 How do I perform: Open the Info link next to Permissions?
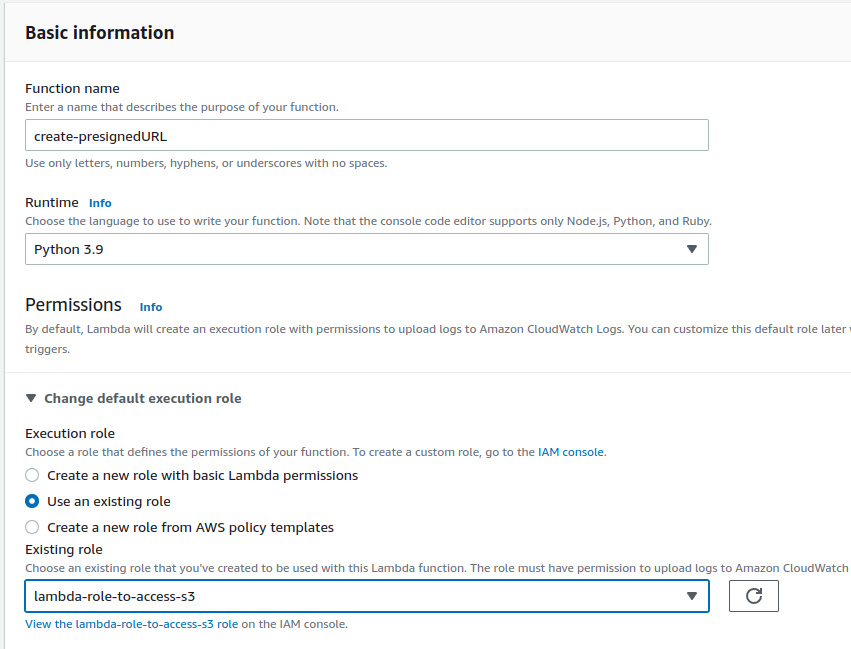click(151, 307)
